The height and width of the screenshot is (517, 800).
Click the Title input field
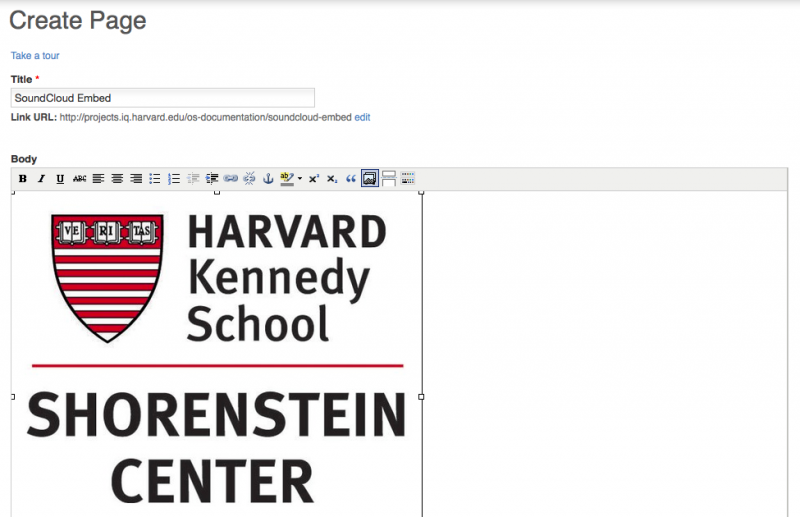tap(163, 98)
